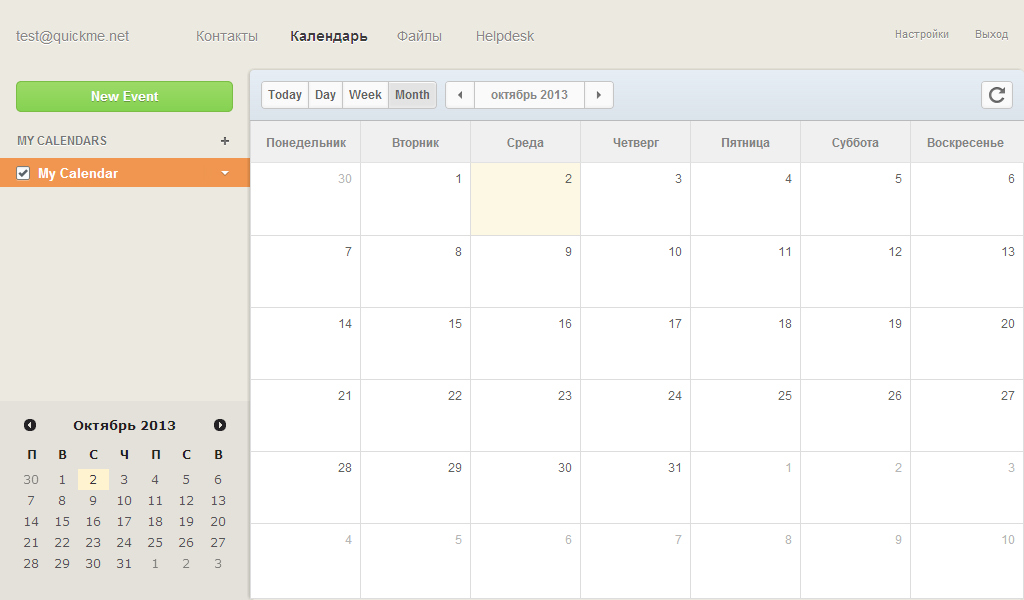Pick date 9 in mini calendar
This screenshot has width=1024, height=600.
pos(93,501)
